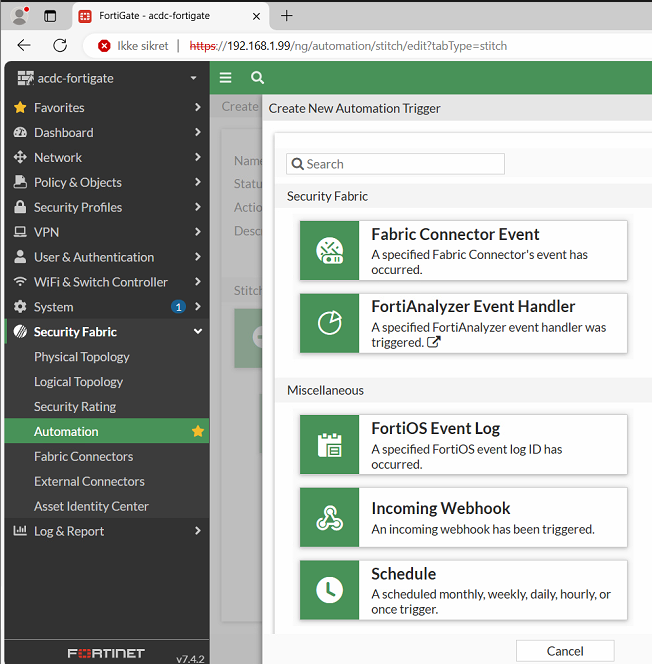Click the Automation favorite star icon
Screen dimensions: 652x664
pos(198,432)
